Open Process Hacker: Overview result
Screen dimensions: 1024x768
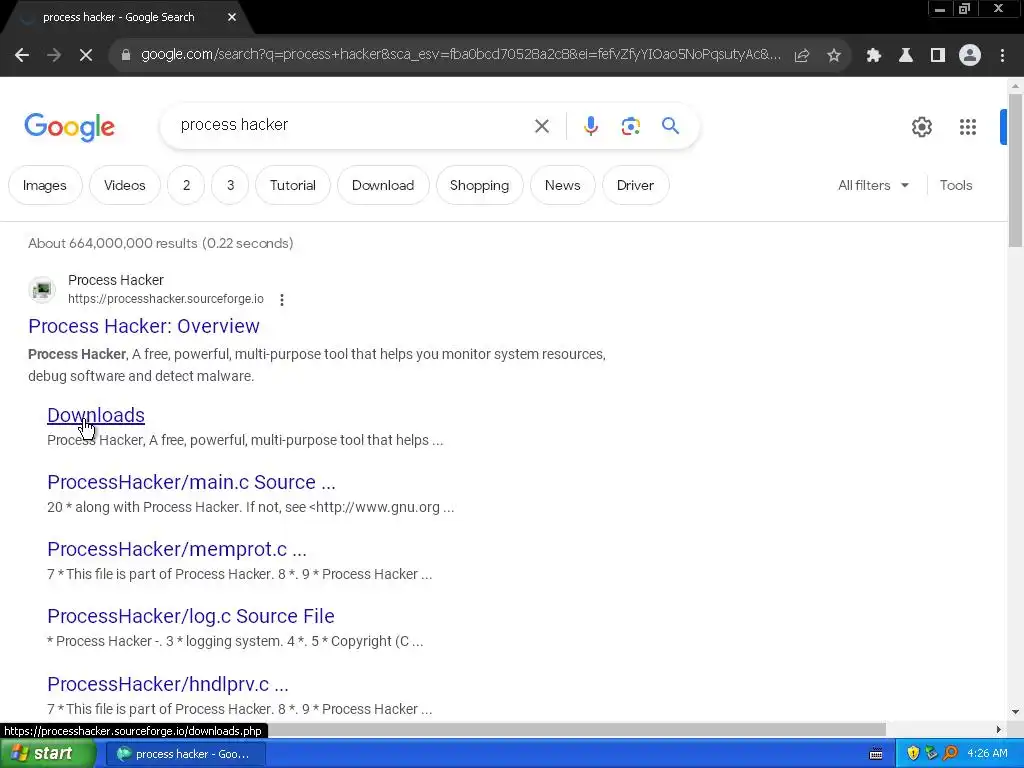coord(144,326)
